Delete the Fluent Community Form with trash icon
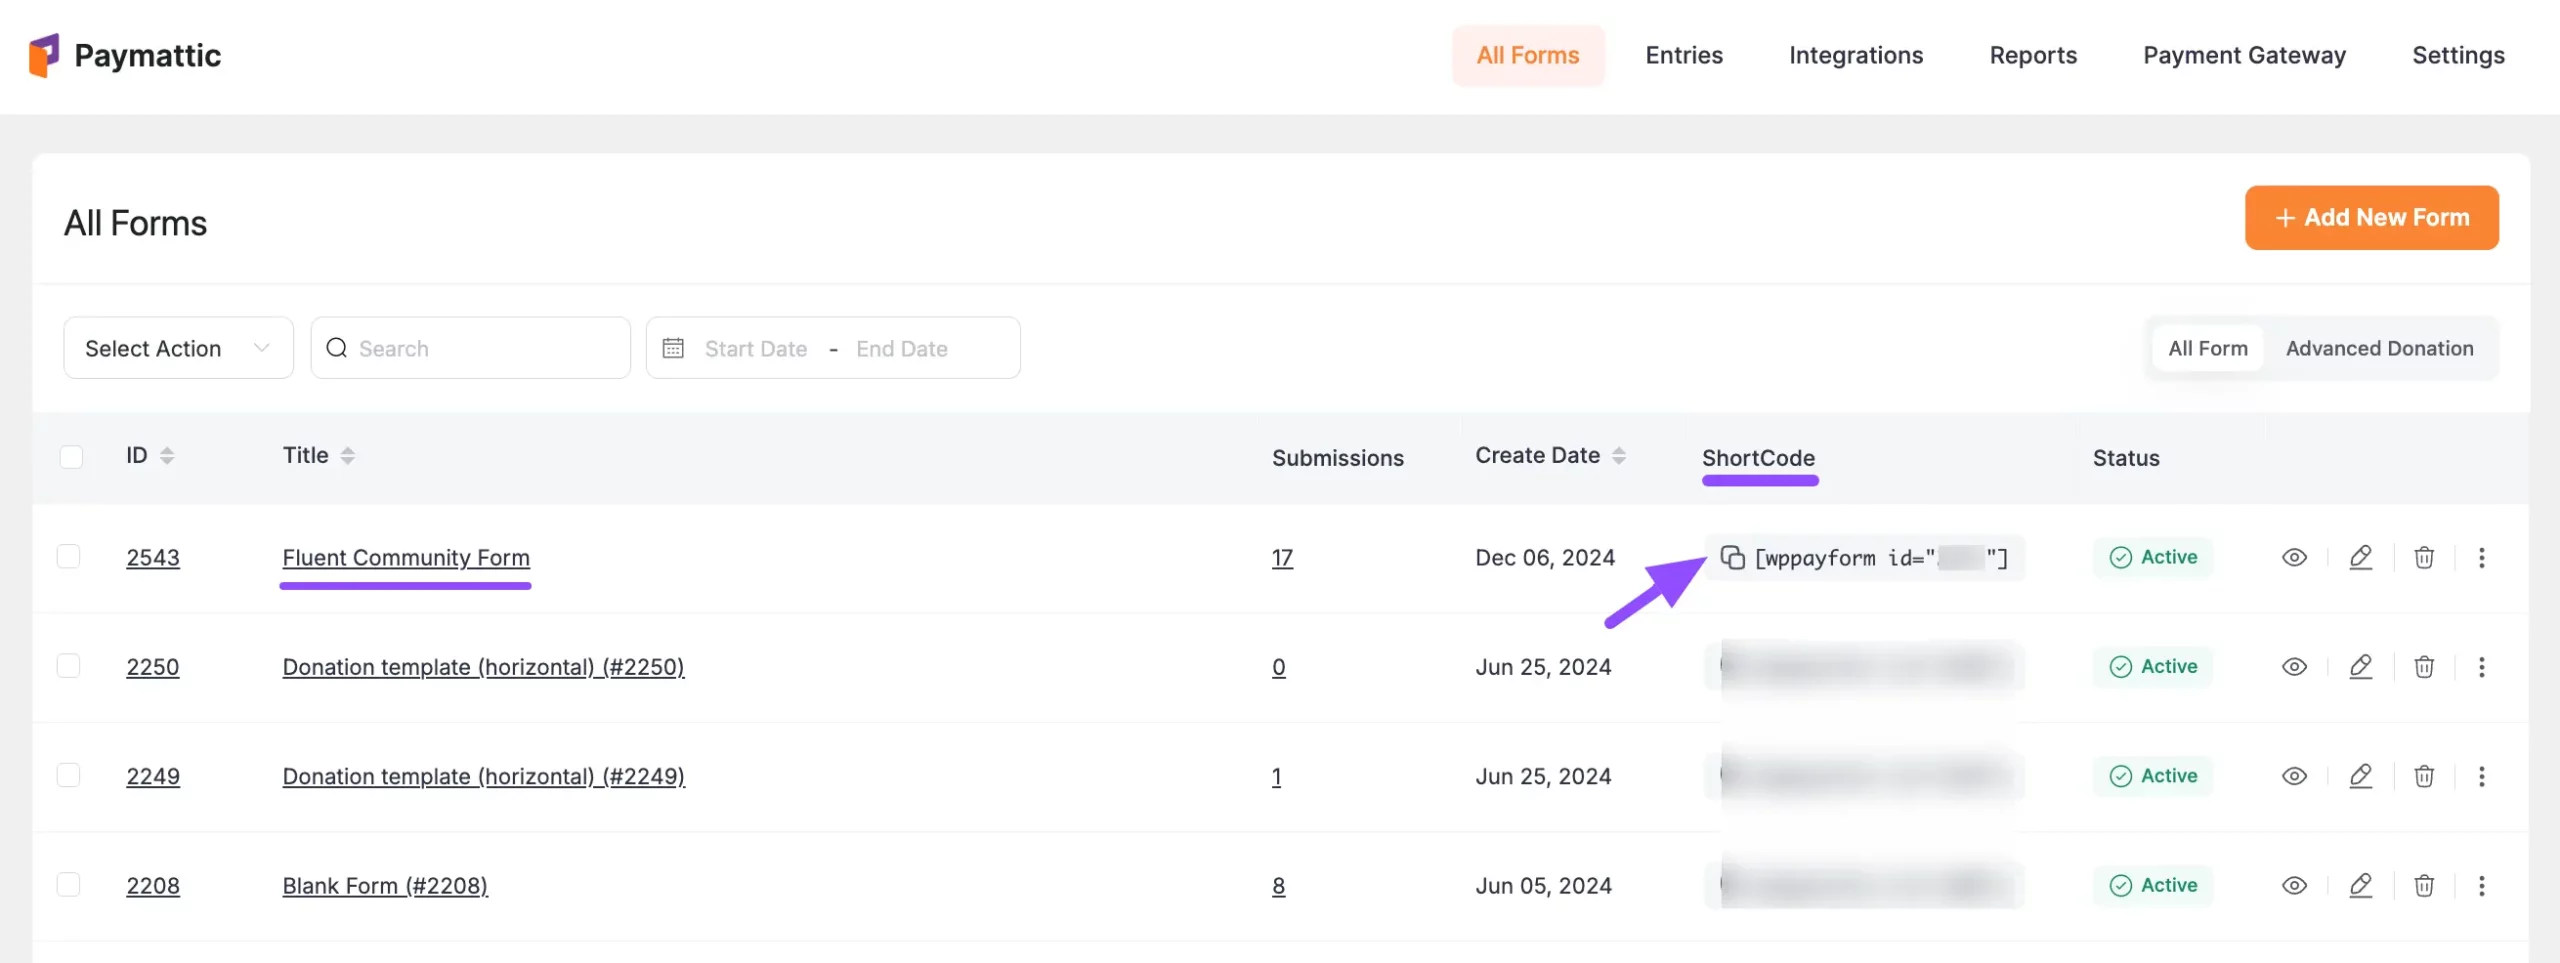This screenshot has height=963, width=2560. pos(2424,558)
